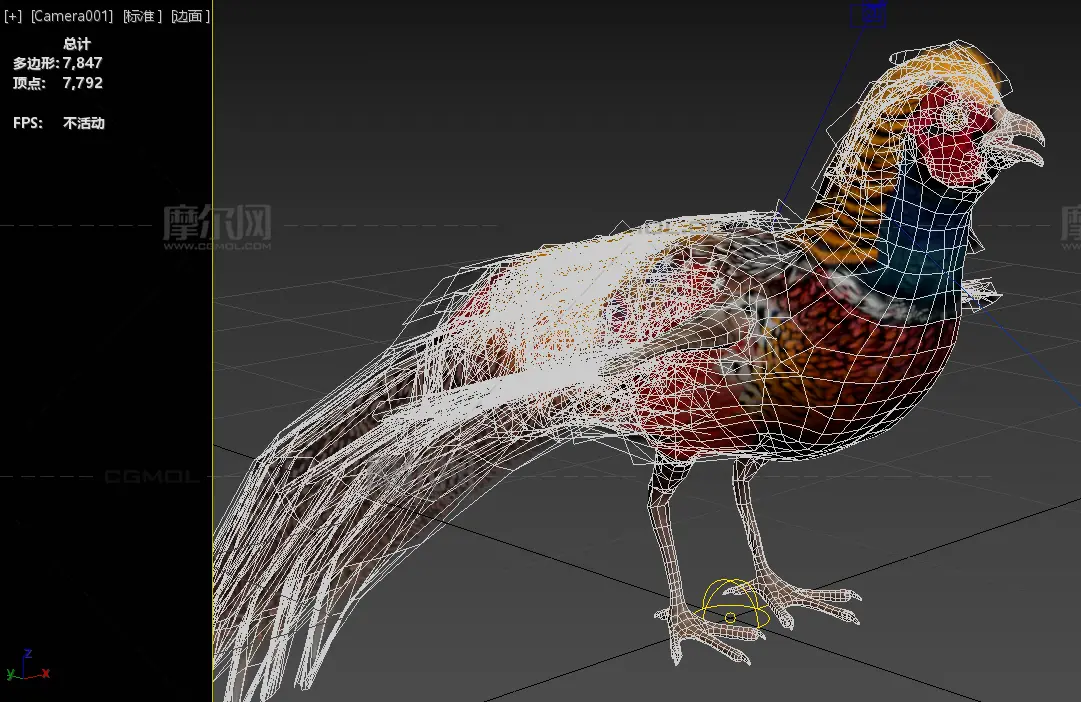
Task: Click the FPS 不活动 status text
Action: coord(58,124)
